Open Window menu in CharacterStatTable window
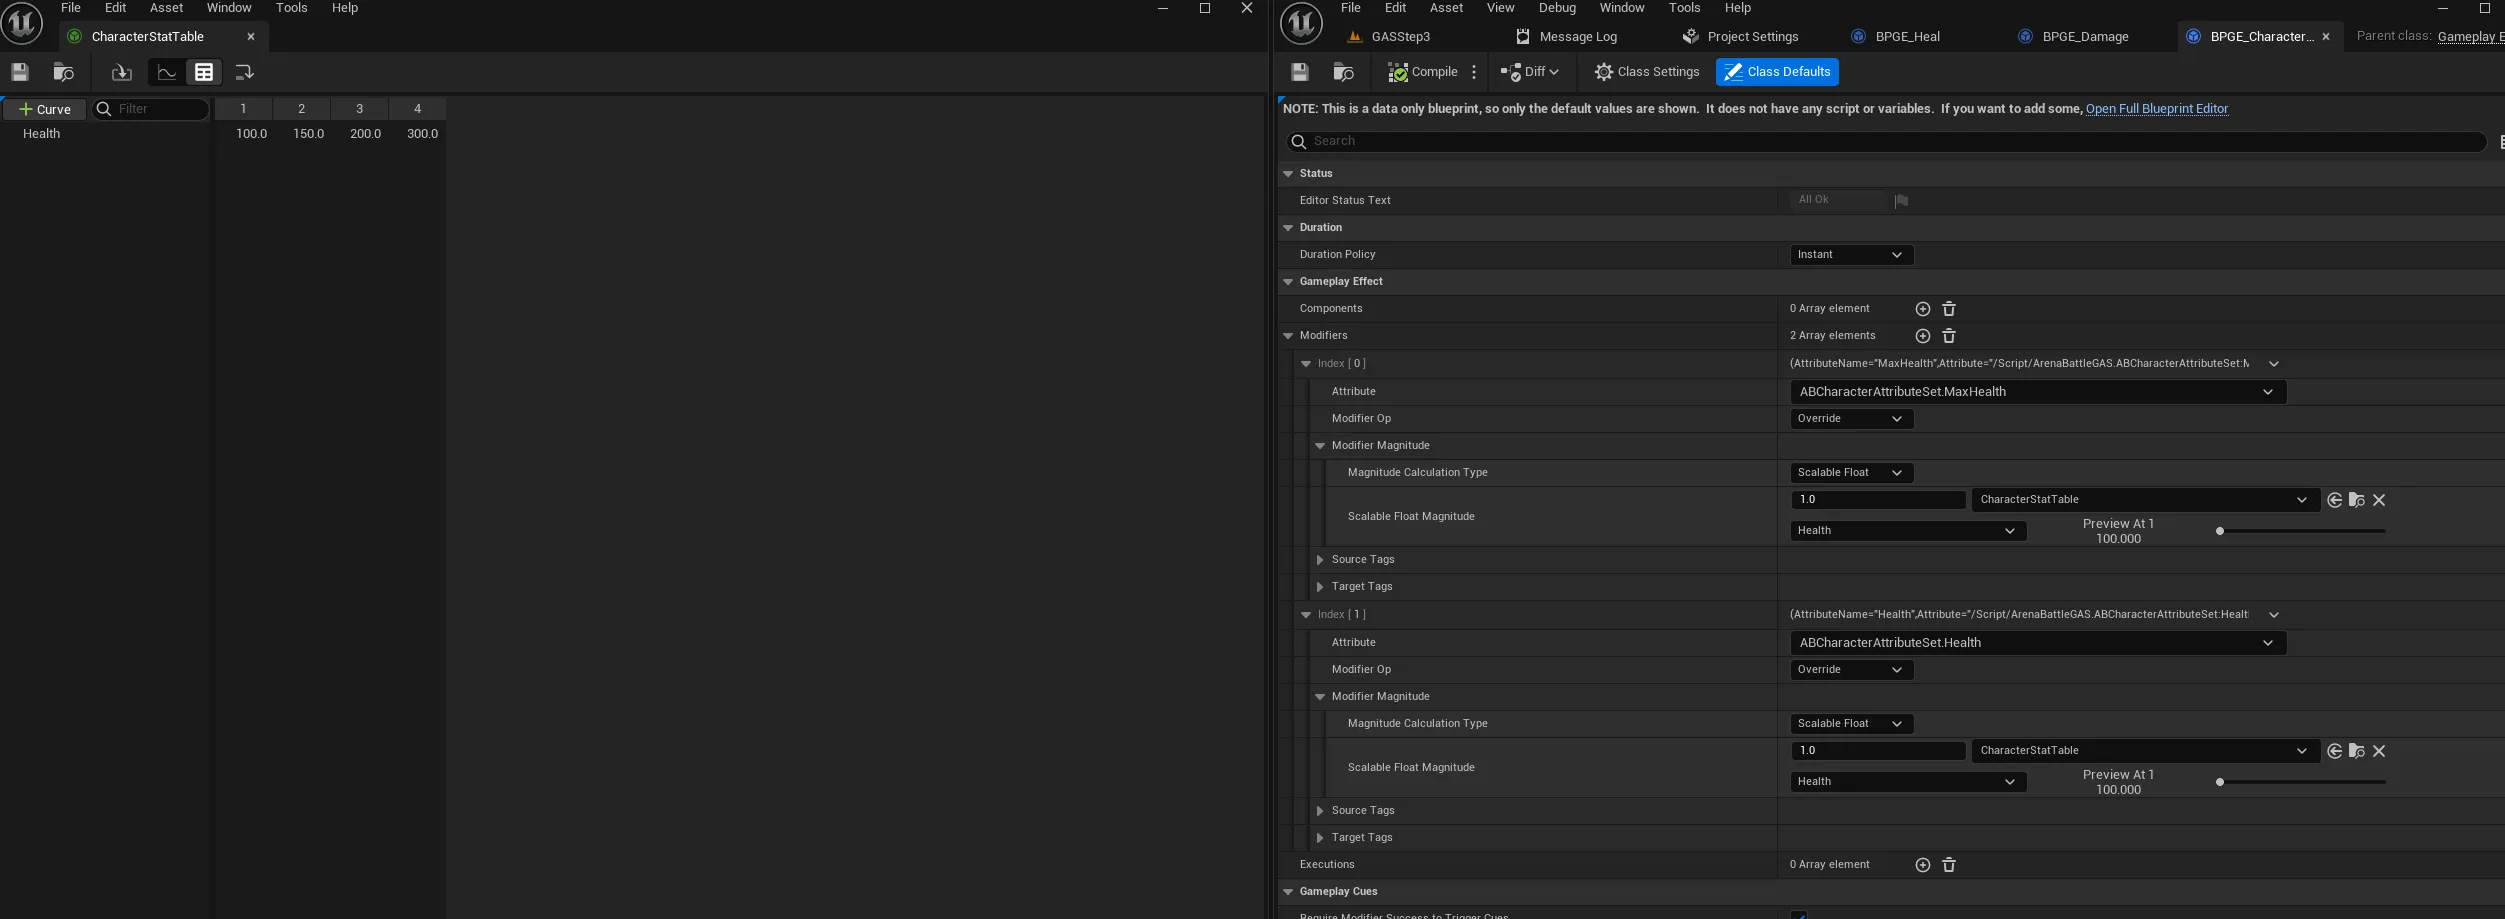This screenshot has height=919, width=2505. pos(229,8)
